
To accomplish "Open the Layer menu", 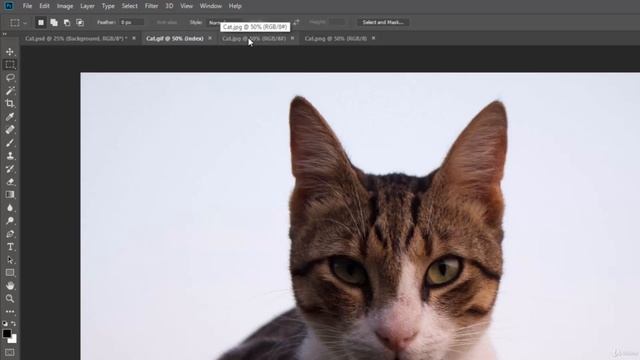I will [87, 6].
